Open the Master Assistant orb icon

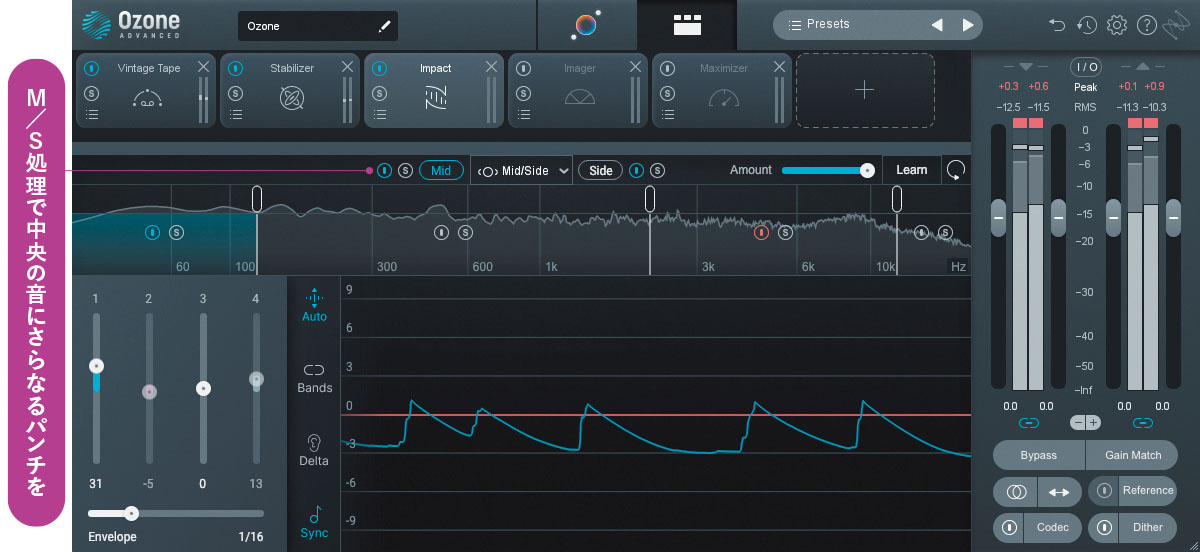click(x=586, y=25)
